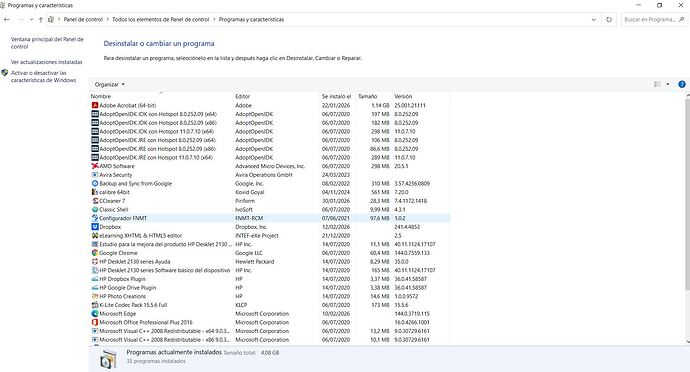Expand the chevron after Panel de control
The width and height of the screenshot is (690, 372).
tap(107, 19)
